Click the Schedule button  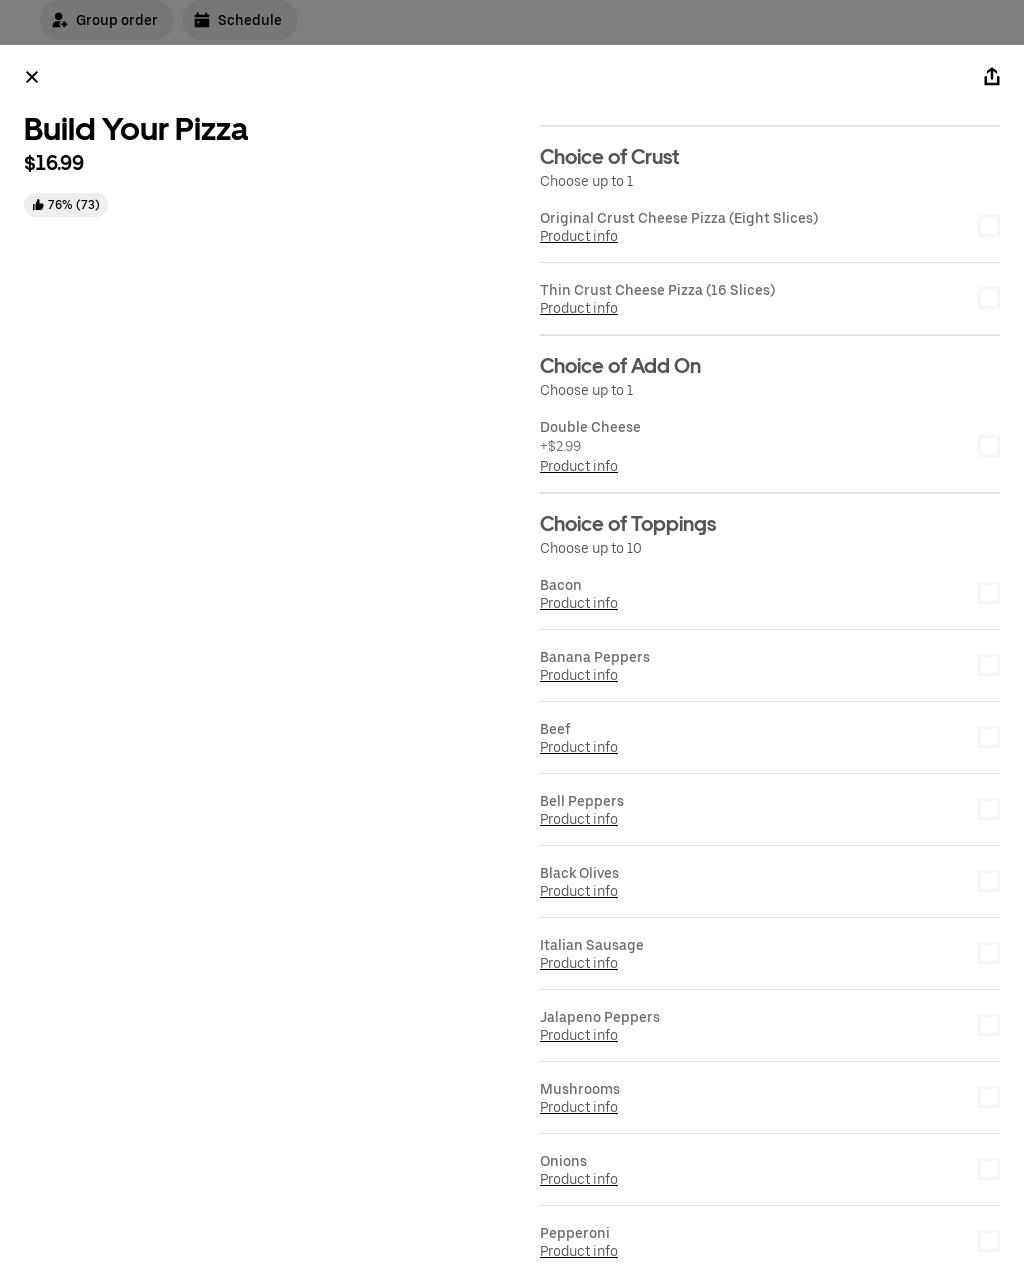click(239, 20)
